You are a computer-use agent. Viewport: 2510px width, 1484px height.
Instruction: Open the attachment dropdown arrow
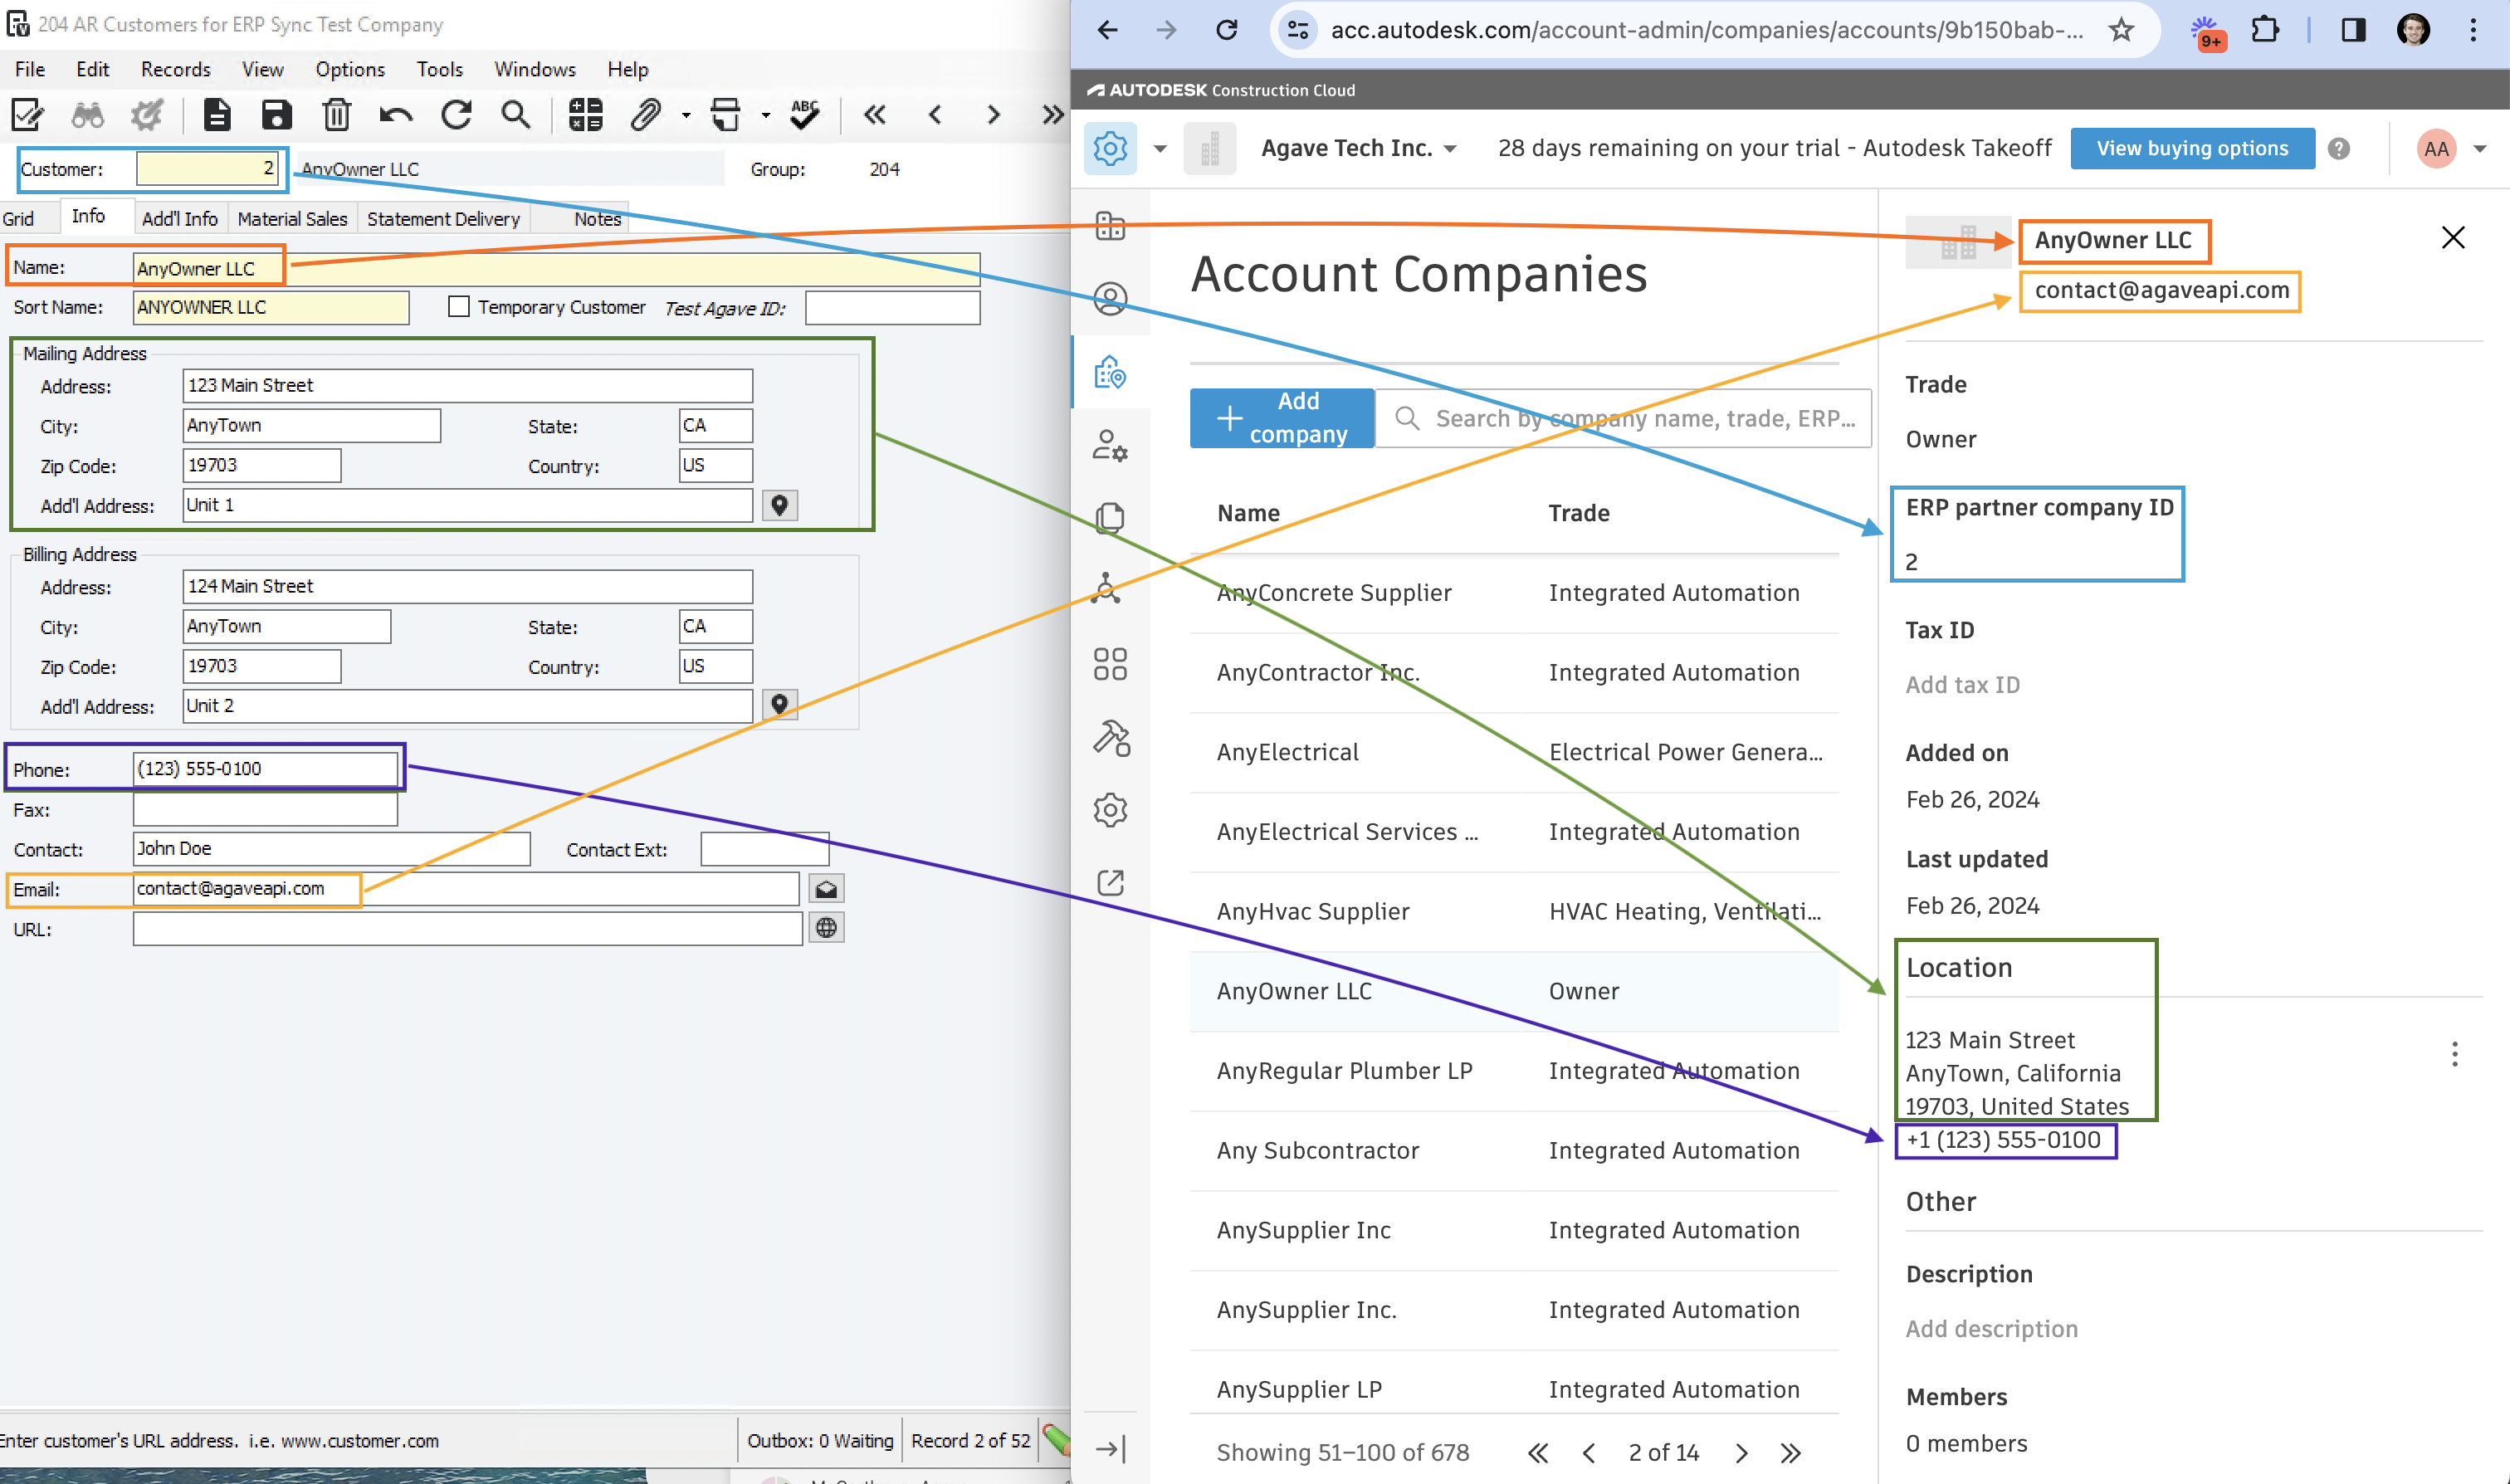click(x=686, y=116)
